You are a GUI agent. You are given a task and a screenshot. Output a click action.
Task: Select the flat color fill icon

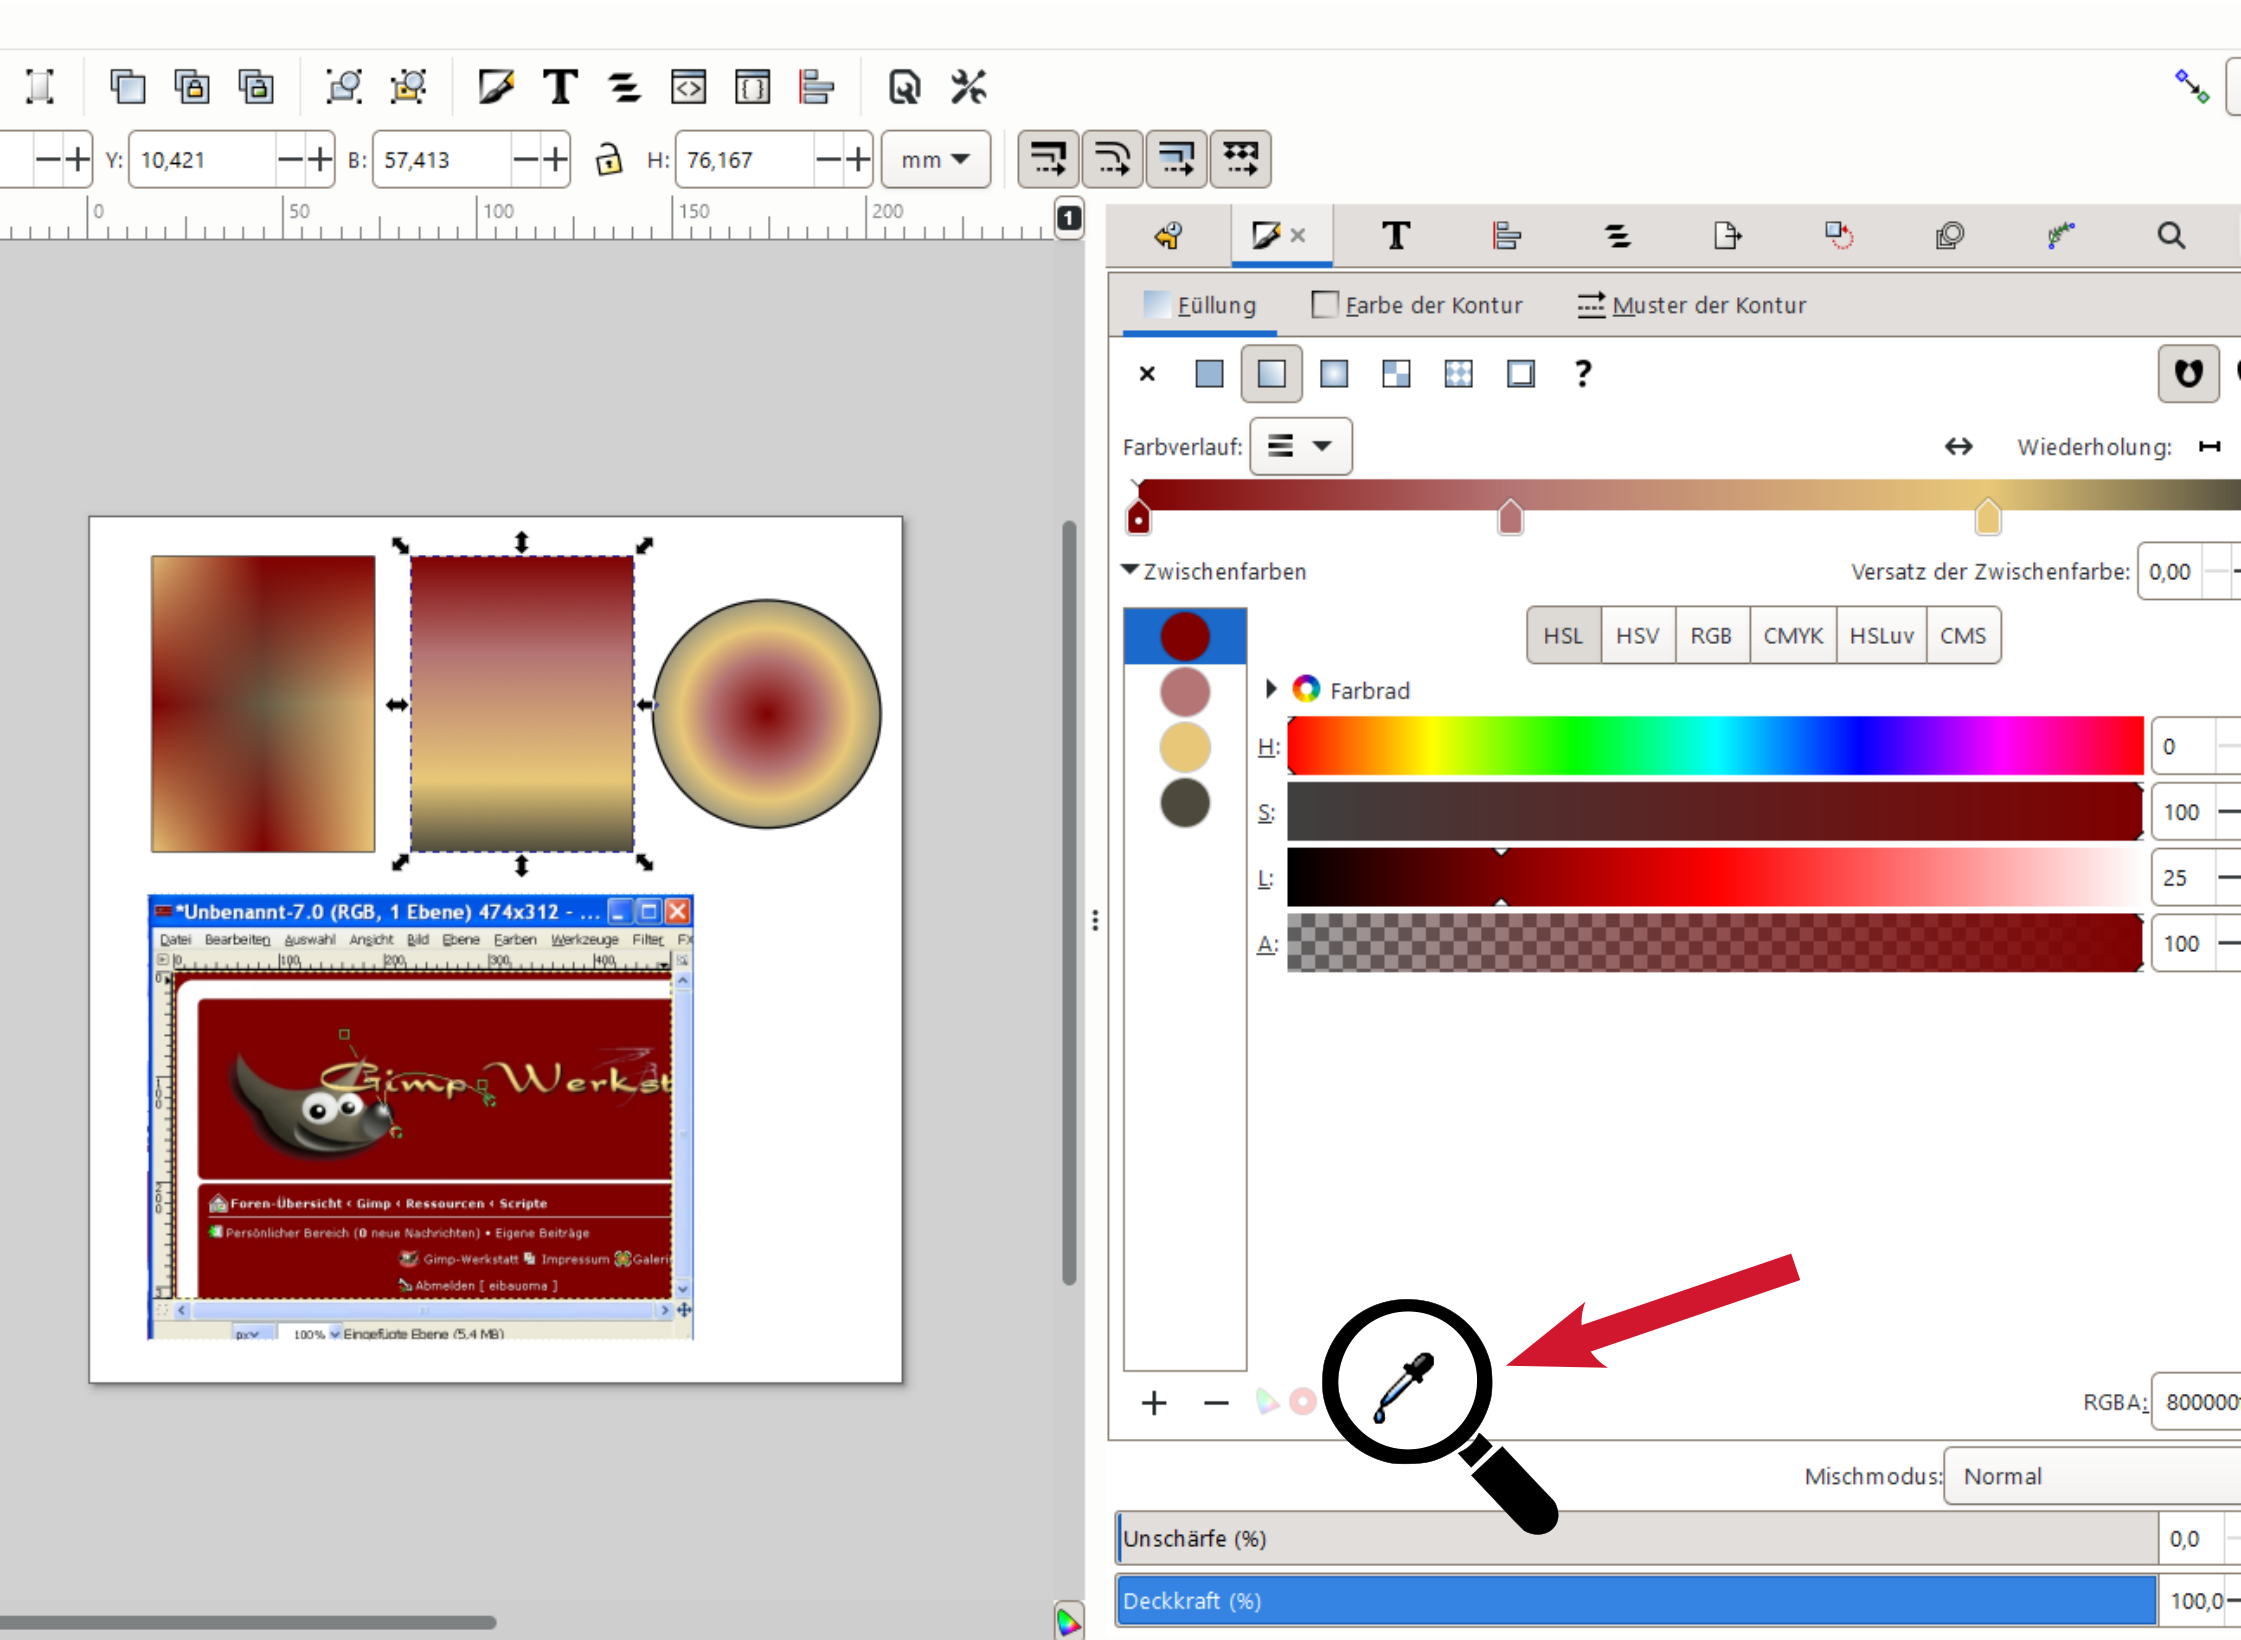tap(1209, 374)
